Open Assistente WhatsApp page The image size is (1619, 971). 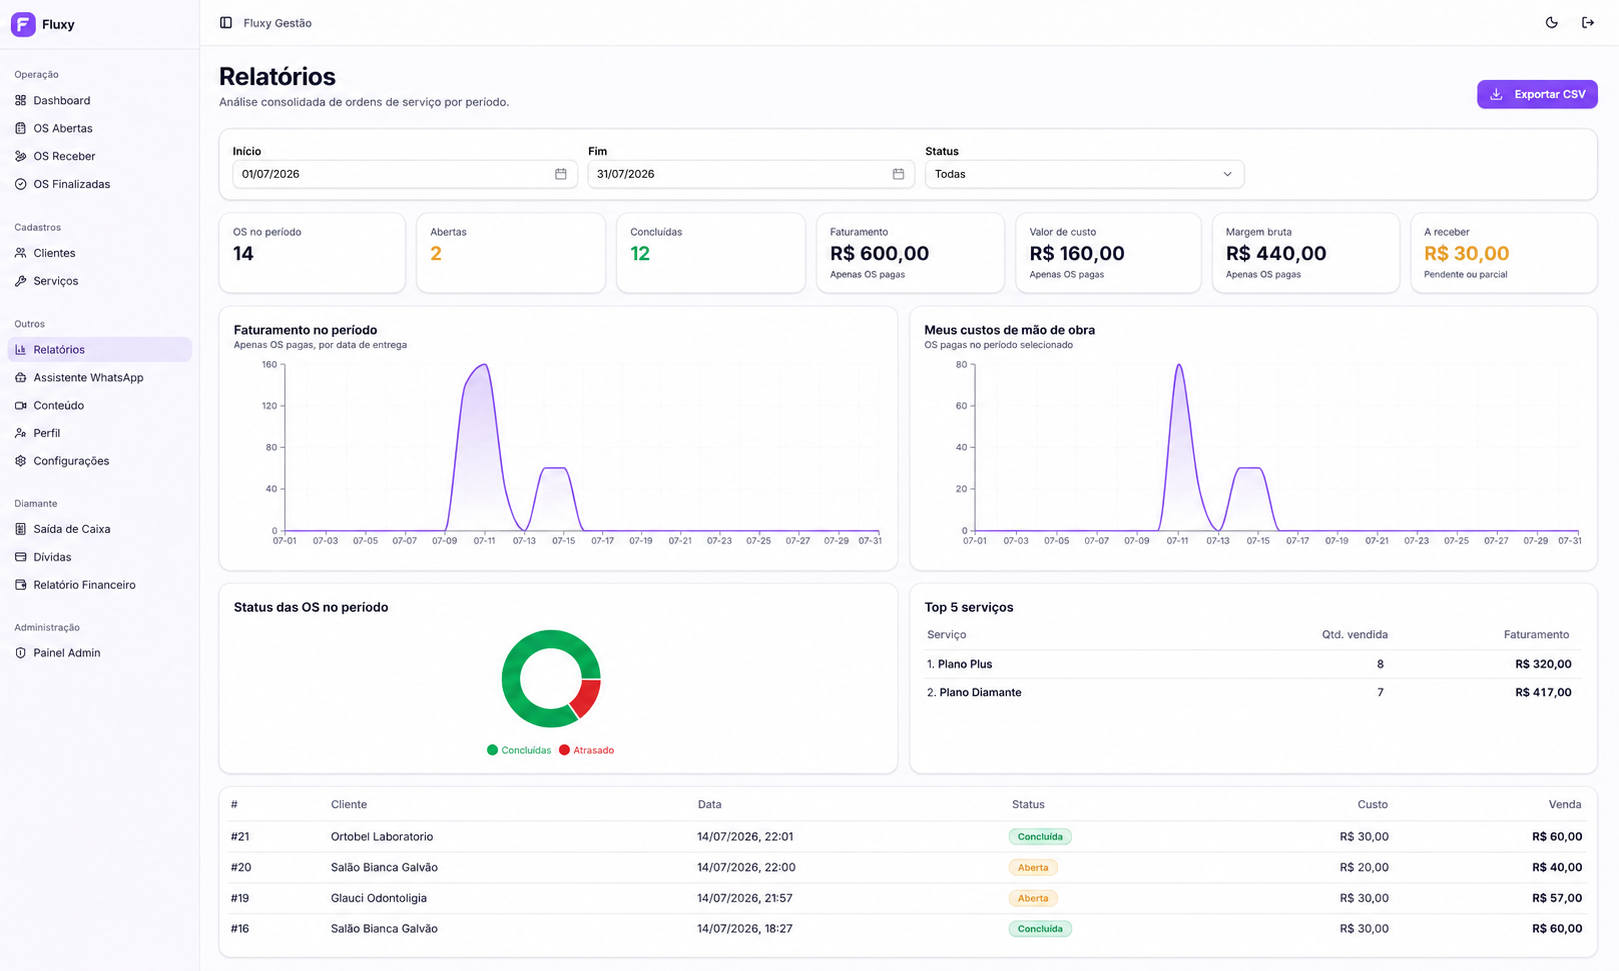100,378
